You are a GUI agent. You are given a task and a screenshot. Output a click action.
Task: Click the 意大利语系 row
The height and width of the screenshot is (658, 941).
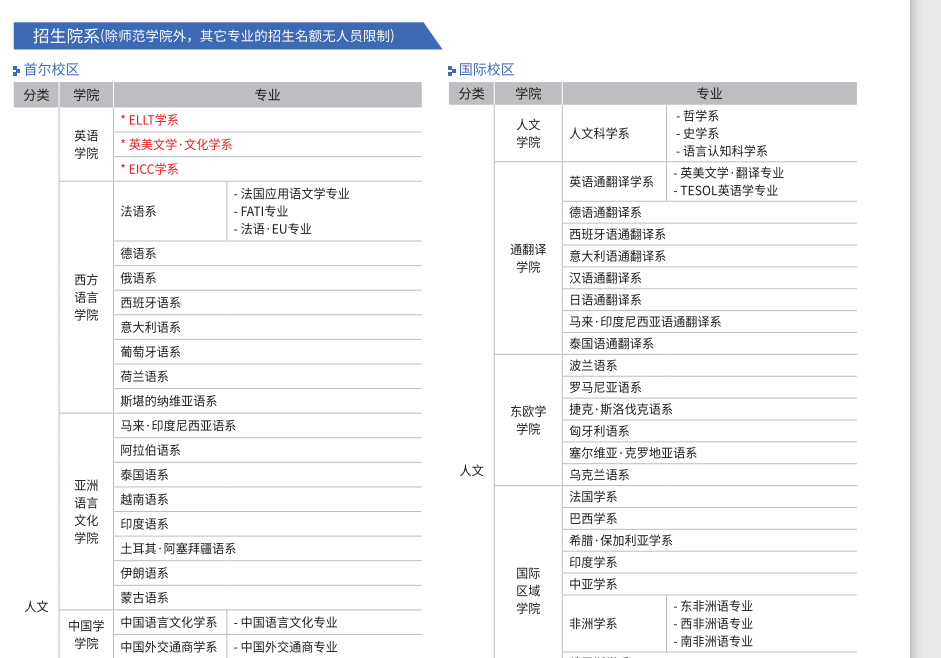[x=268, y=328]
